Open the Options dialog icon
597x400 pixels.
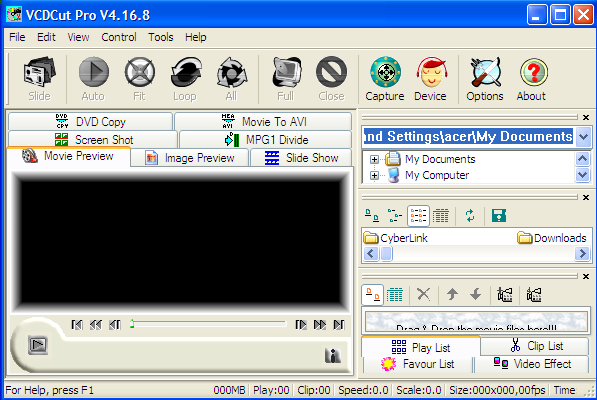[x=485, y=79]
